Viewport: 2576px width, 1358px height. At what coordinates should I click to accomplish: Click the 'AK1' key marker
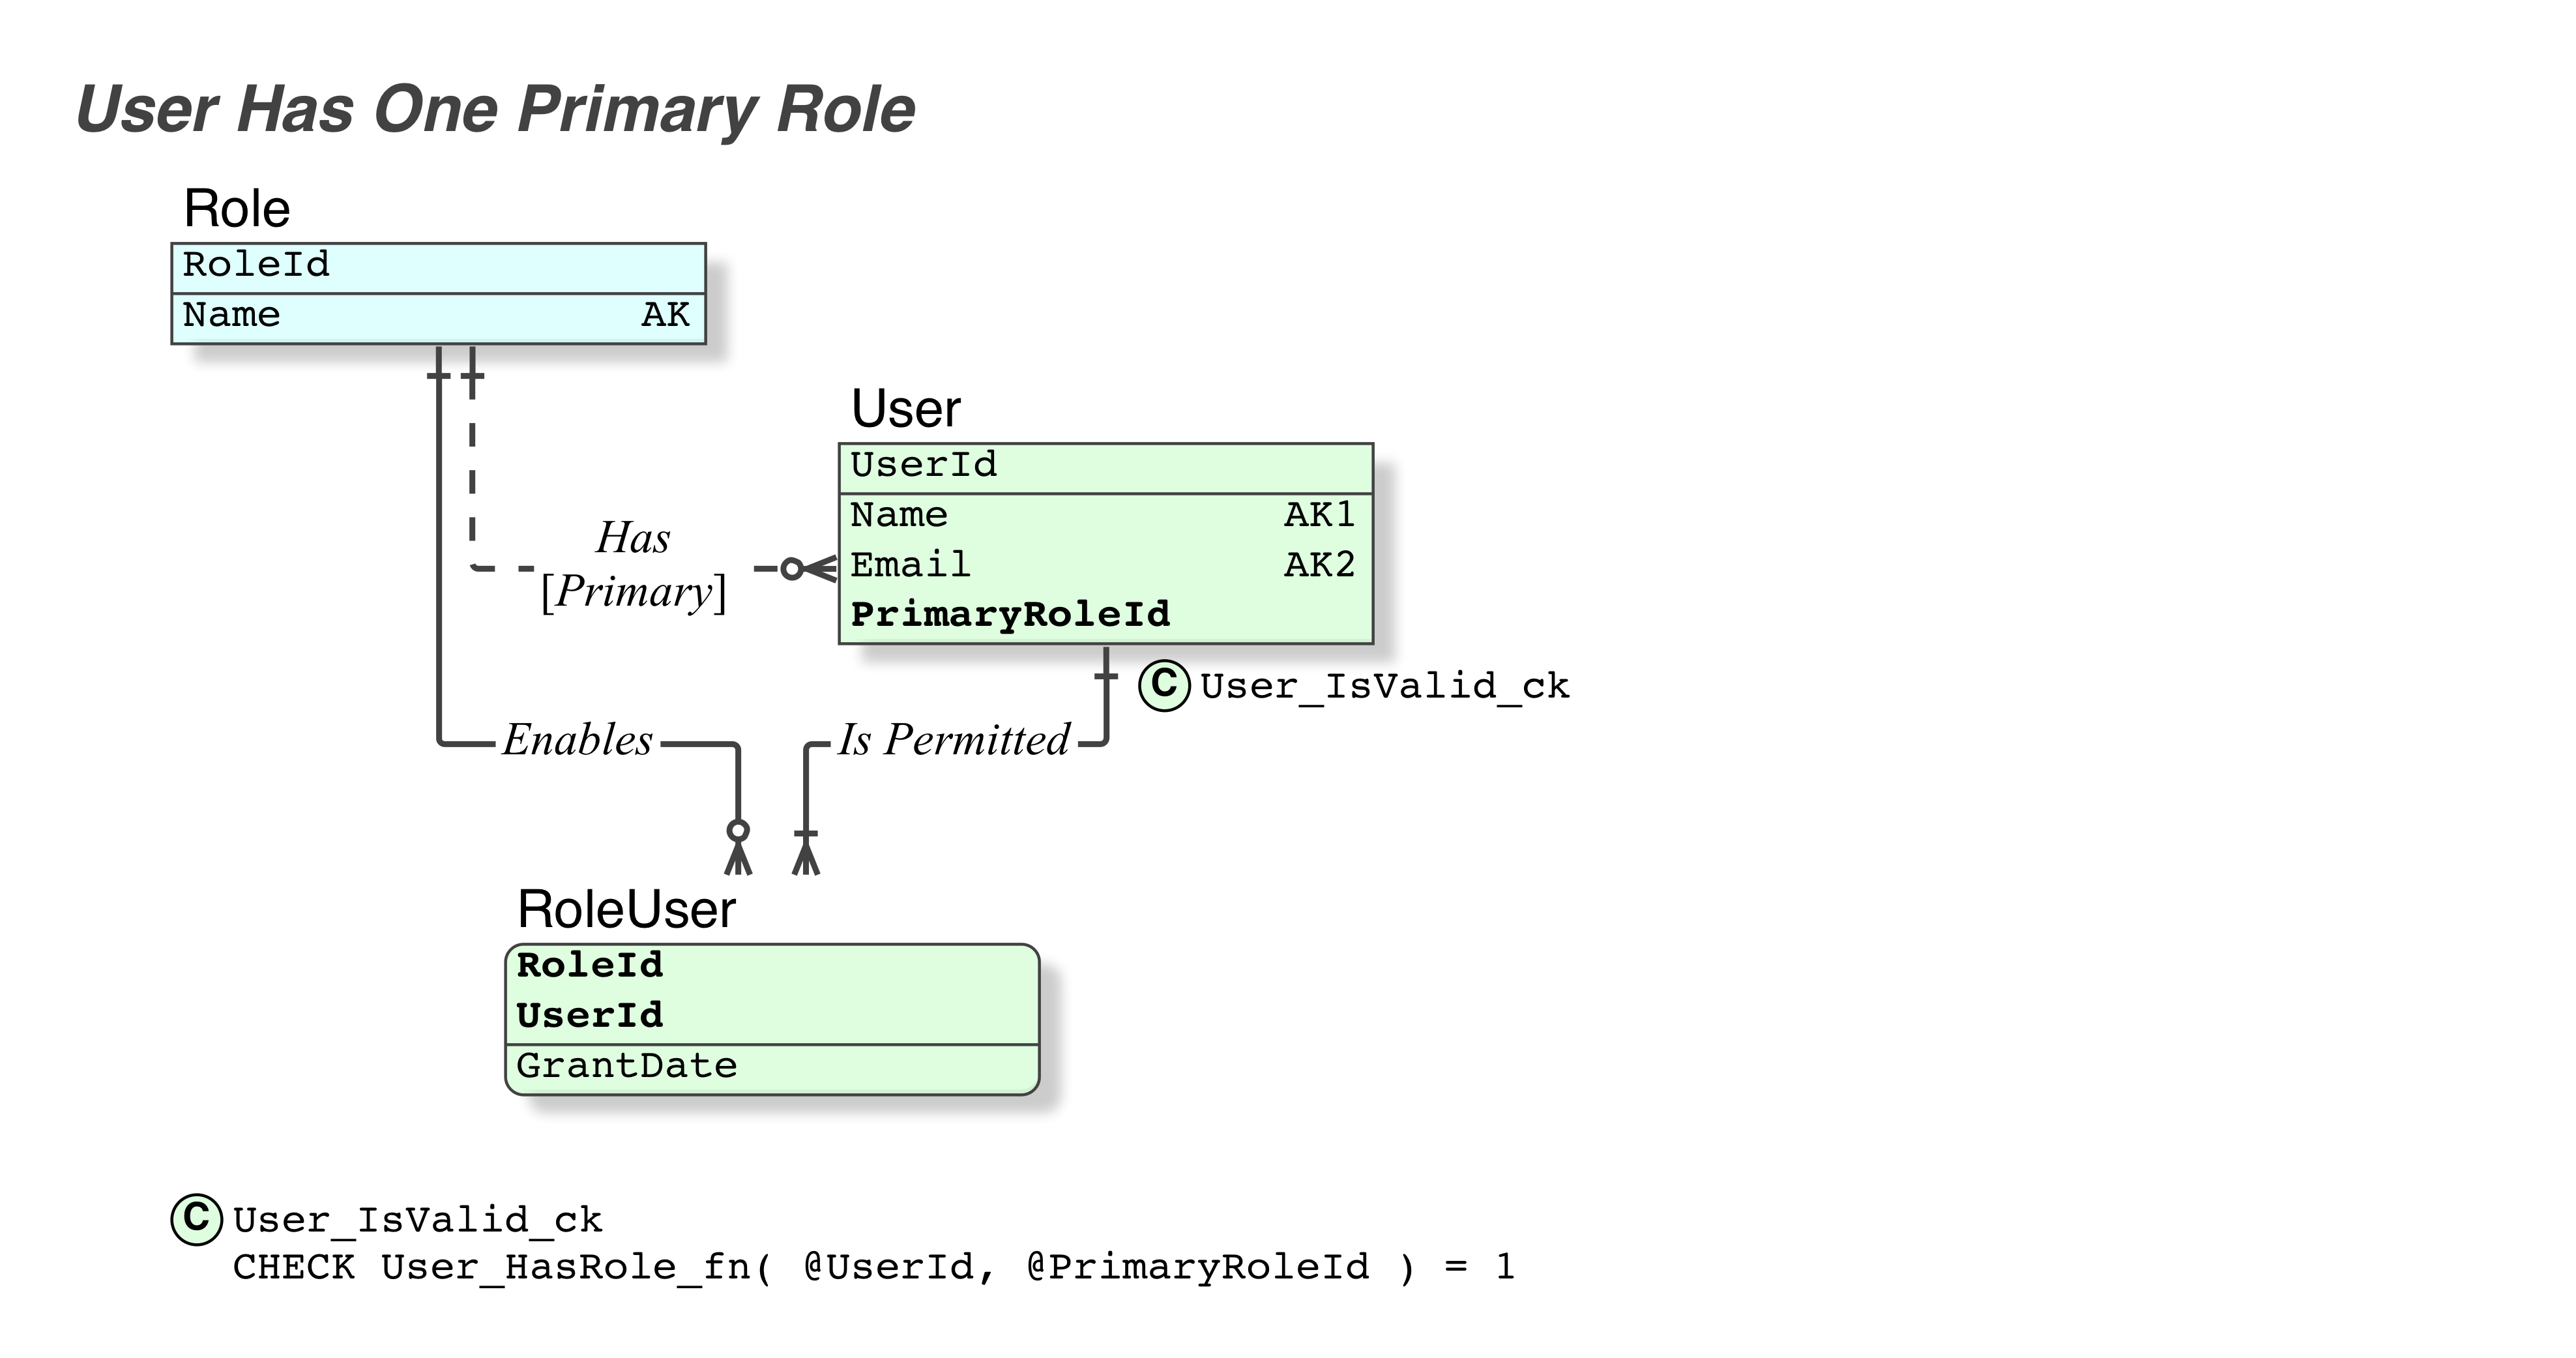[1320, 515]
